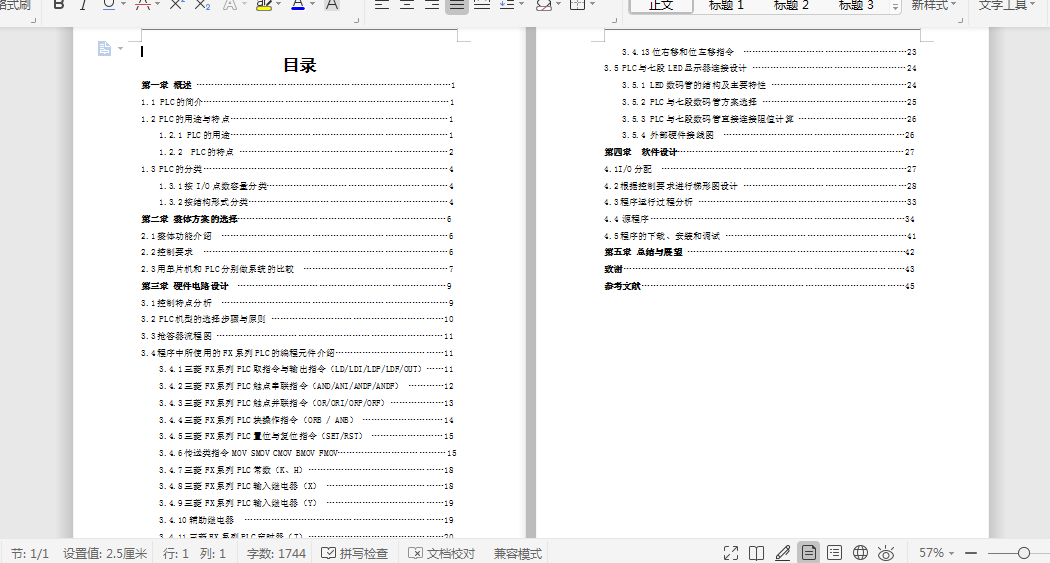Open font group dialog launcher
Viewport: 1050px width, 563px height.
pos(356,20)
